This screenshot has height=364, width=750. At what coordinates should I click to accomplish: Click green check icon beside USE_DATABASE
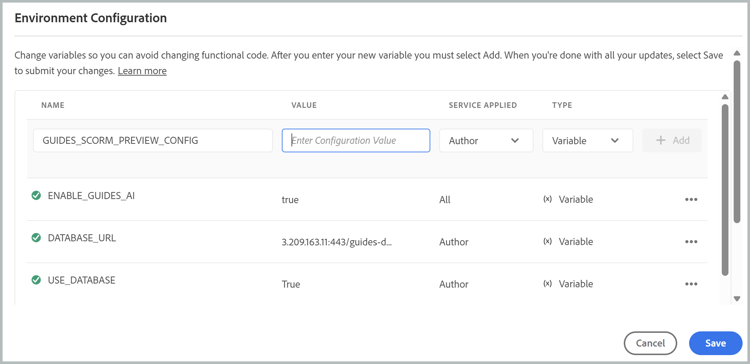tap(36, 280)
